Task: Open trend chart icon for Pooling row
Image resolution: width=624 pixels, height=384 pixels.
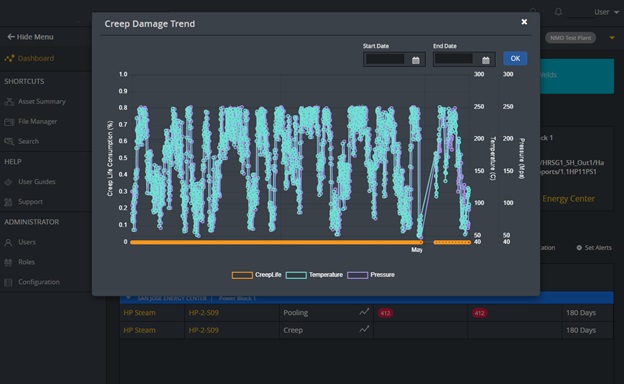Action: point(364,312)
